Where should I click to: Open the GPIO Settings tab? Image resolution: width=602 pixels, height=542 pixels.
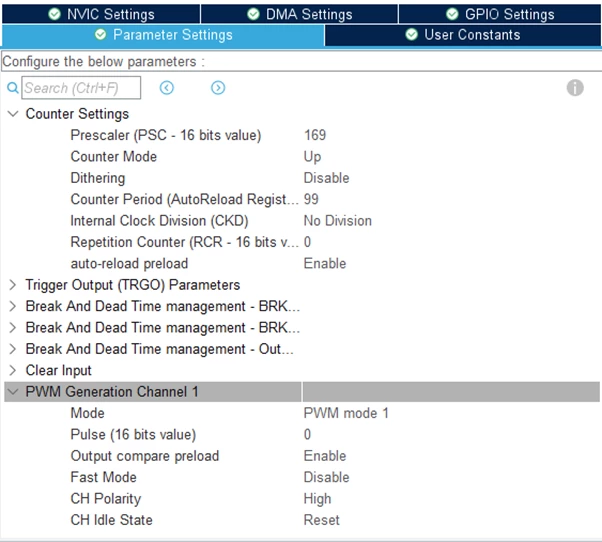500,14
